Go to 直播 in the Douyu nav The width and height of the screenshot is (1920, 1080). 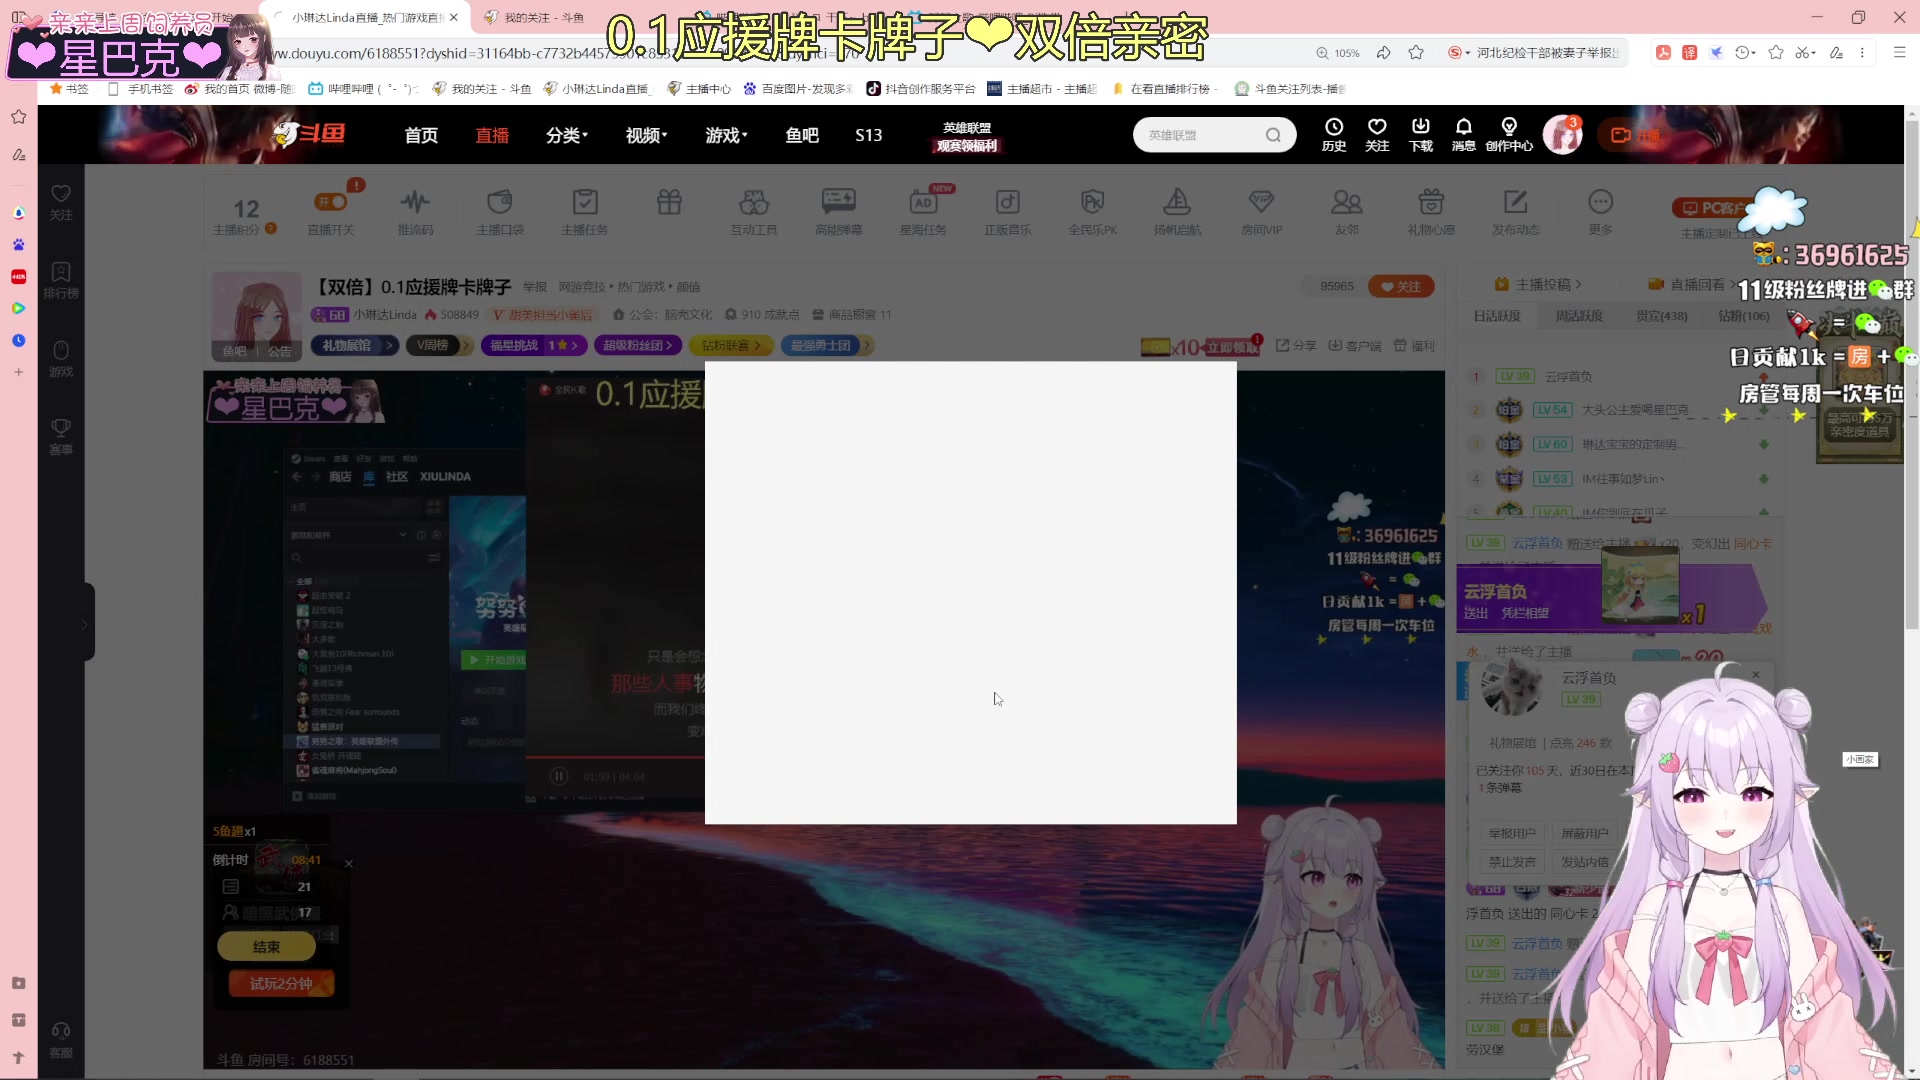tap(492, 135)
